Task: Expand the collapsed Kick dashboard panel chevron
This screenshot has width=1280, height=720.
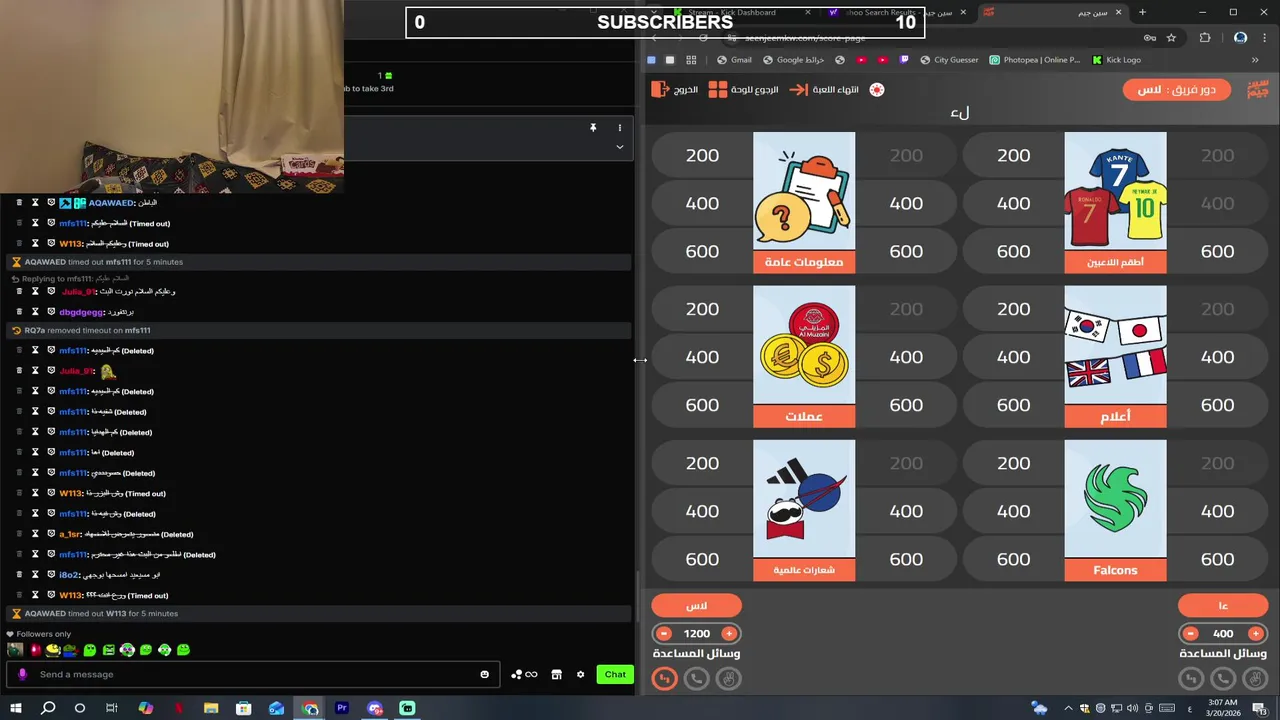Action: tap(619, 147)
